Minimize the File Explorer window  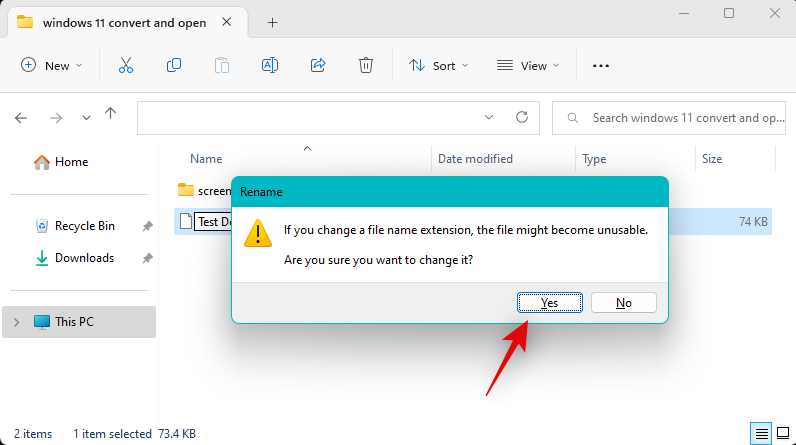click(x=684, y=13)
